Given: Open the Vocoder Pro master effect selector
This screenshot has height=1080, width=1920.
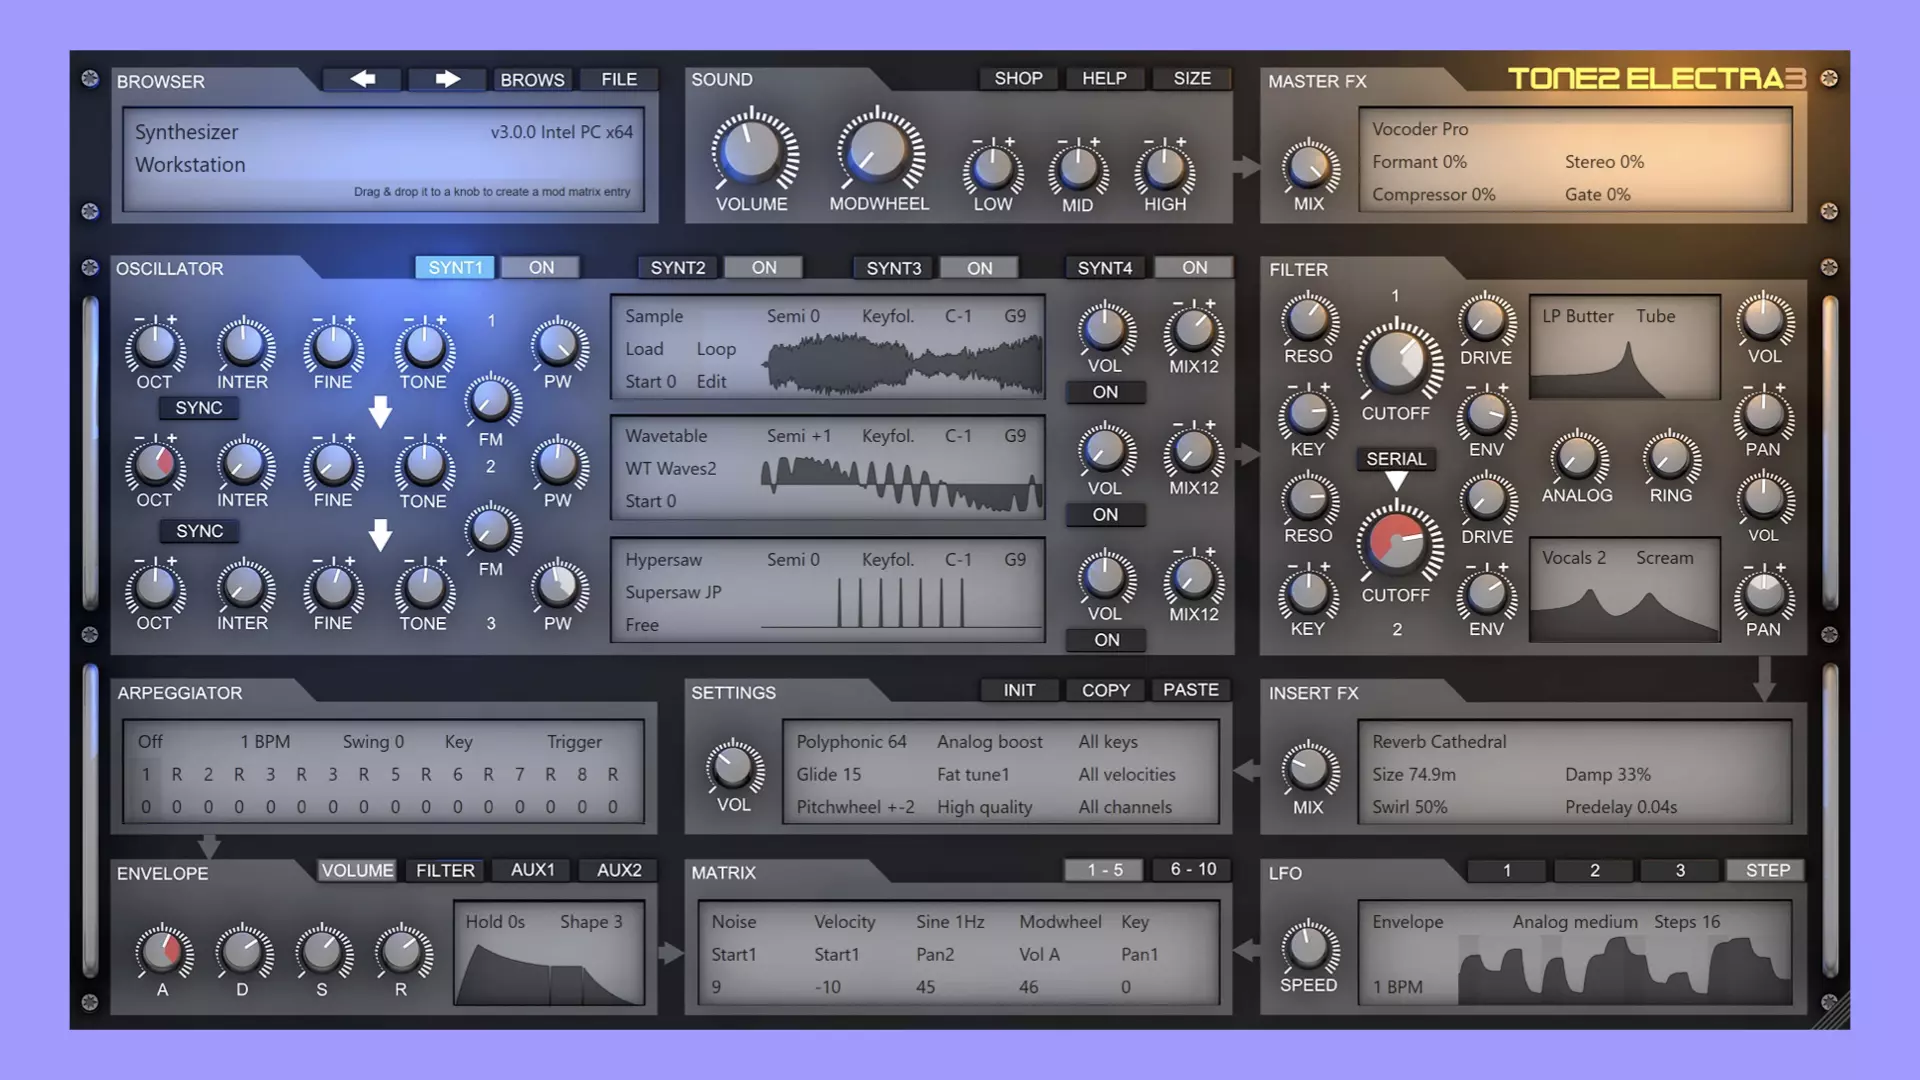Looking at the screenshot, I should click(x=1420, y=129).
